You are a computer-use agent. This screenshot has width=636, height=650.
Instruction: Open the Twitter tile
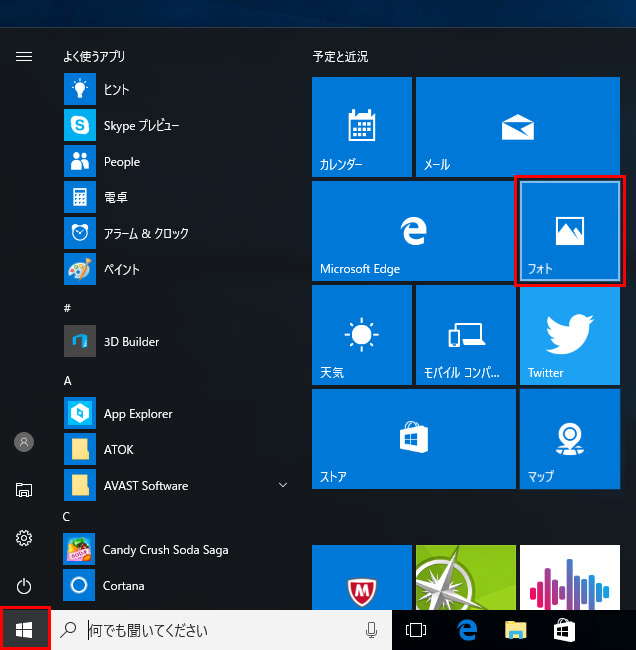(569, 335)
